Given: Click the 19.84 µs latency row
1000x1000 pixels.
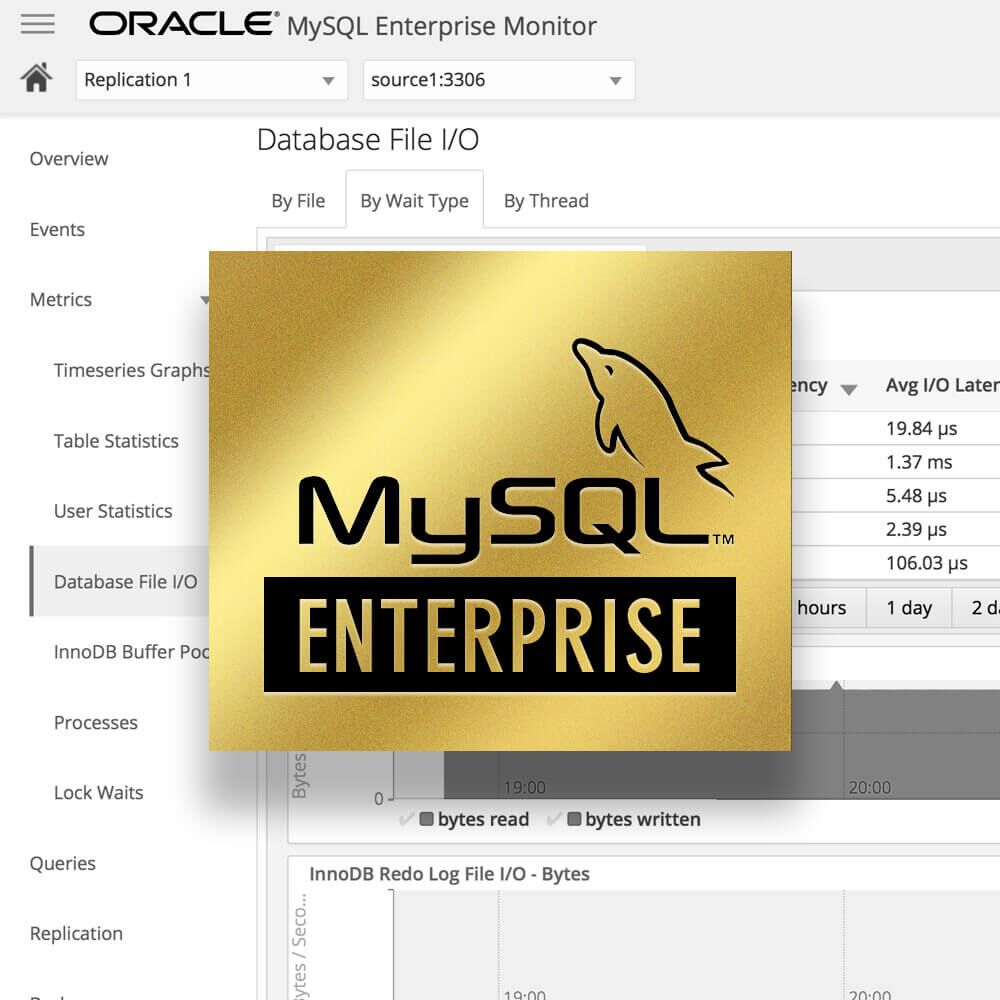Looking at the screenshot, I should coord(921,429).
